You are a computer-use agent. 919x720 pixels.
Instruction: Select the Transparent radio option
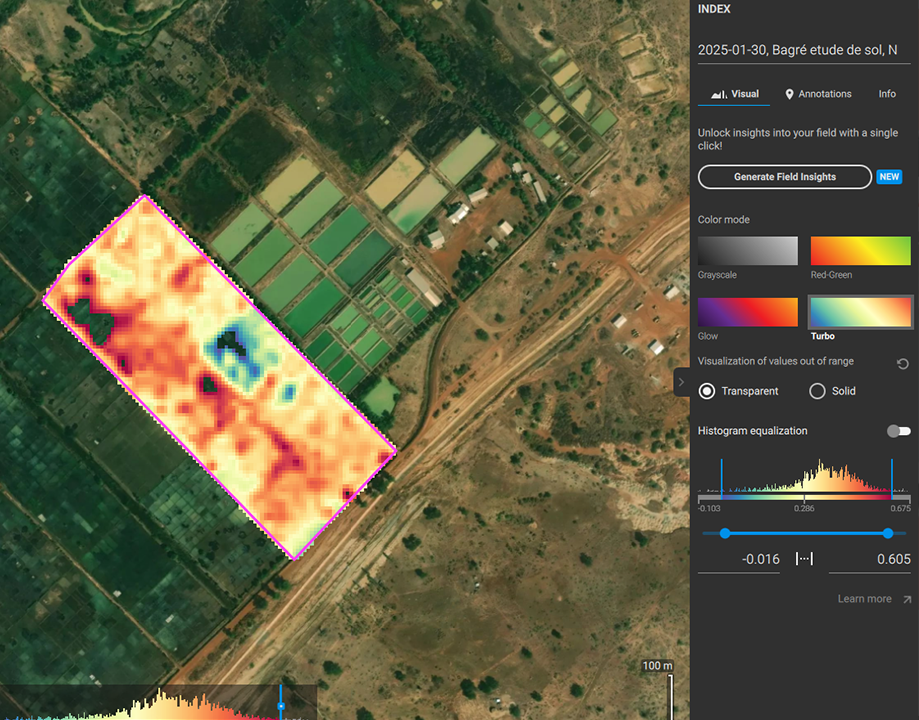click(708, 391)
